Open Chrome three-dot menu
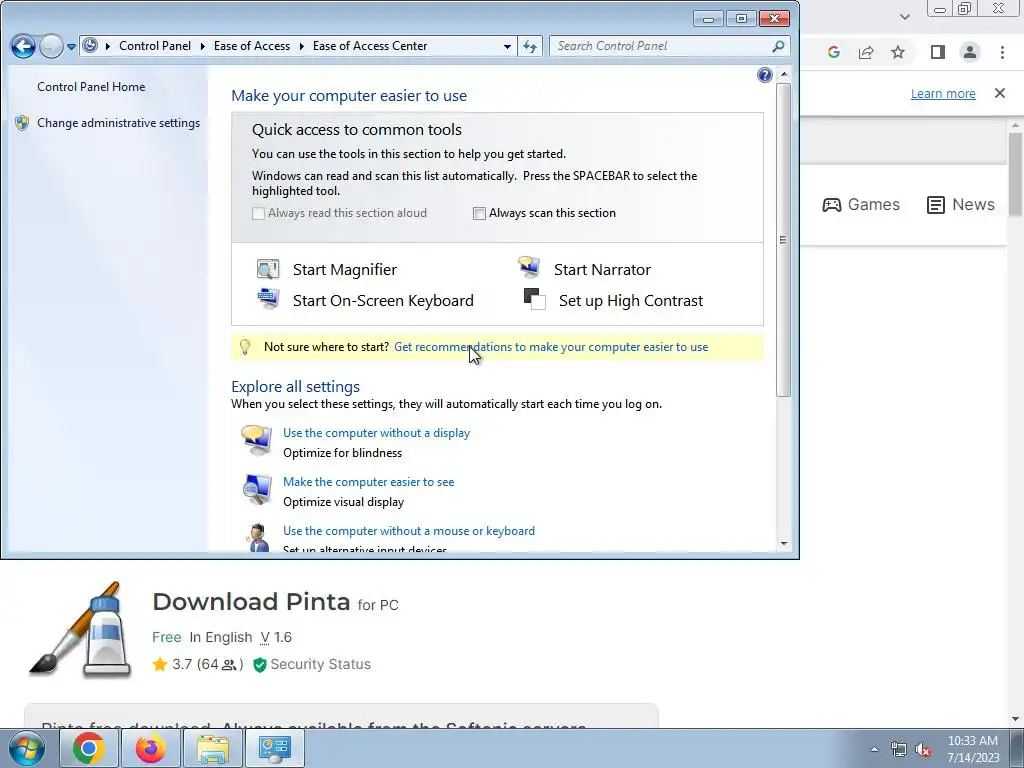1024x768 pixels. (x=1002, y=52)
